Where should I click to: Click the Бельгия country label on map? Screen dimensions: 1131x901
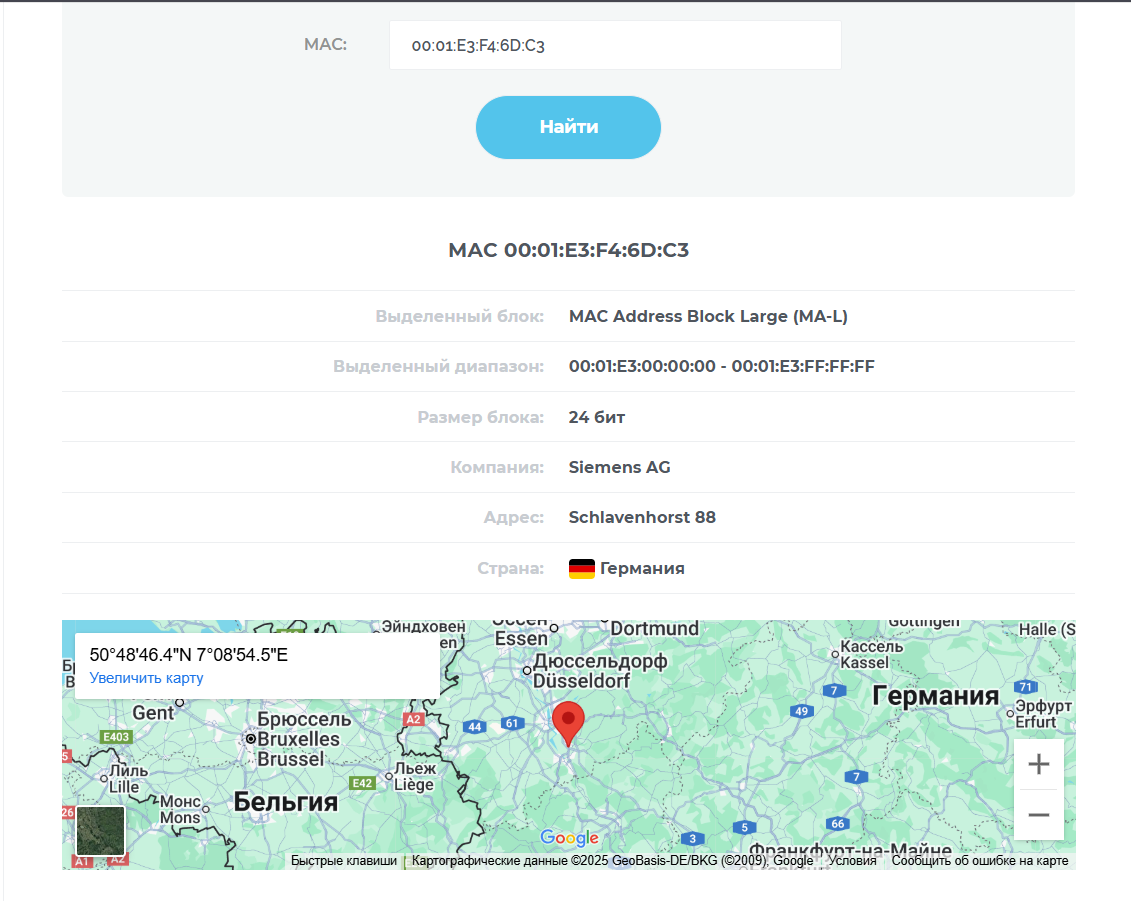286,801
